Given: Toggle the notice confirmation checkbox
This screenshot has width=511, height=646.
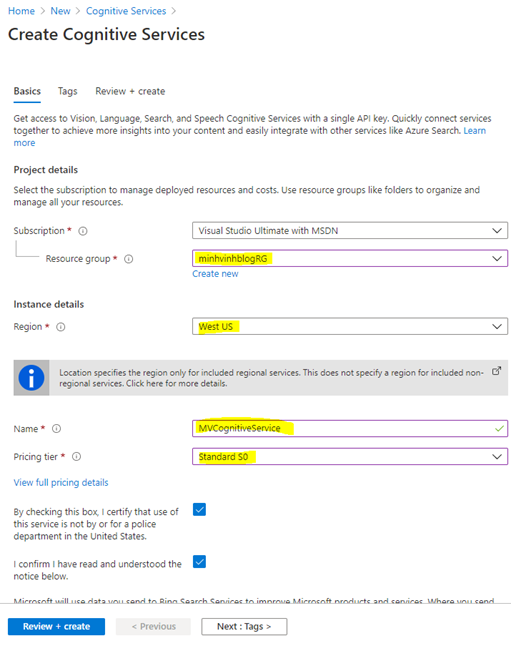Looking at the screenshot, I should pyautogui.click(x=199, y=562).
